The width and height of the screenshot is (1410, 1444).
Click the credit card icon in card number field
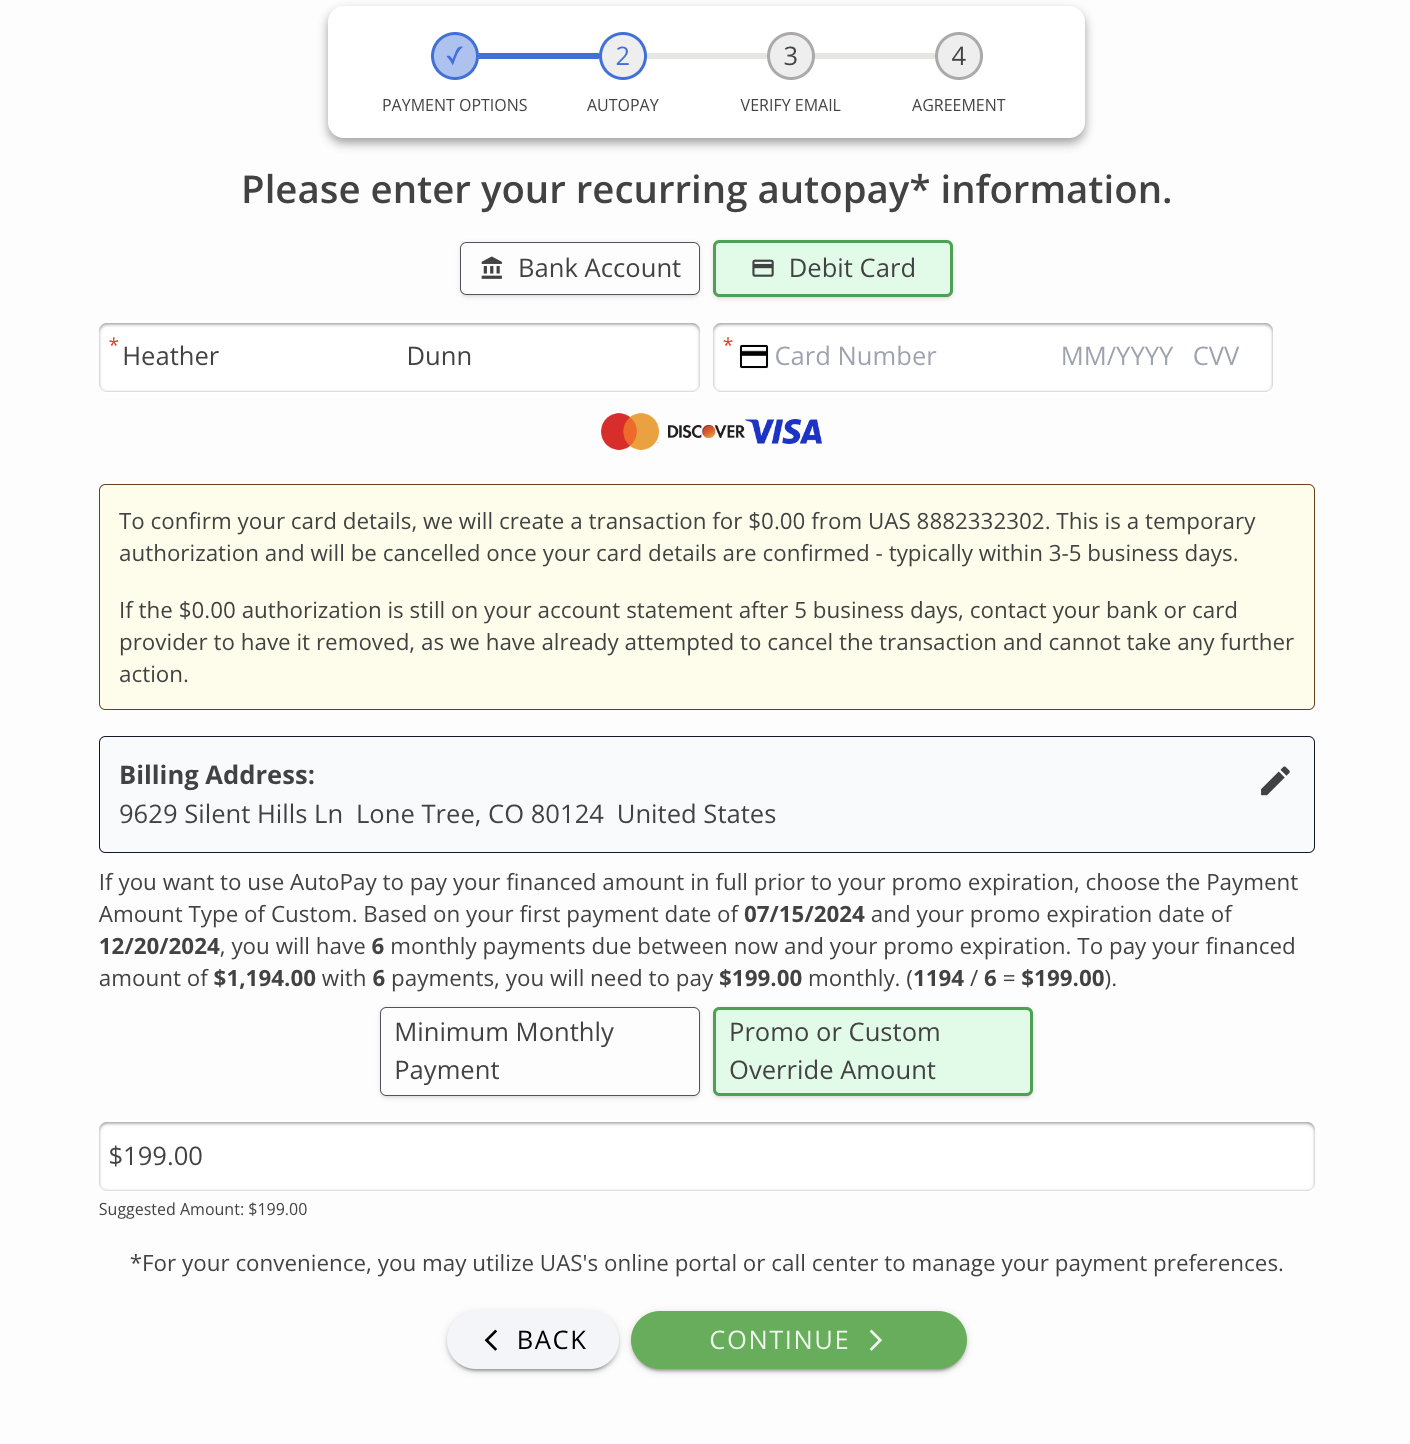tap(753, 356)
